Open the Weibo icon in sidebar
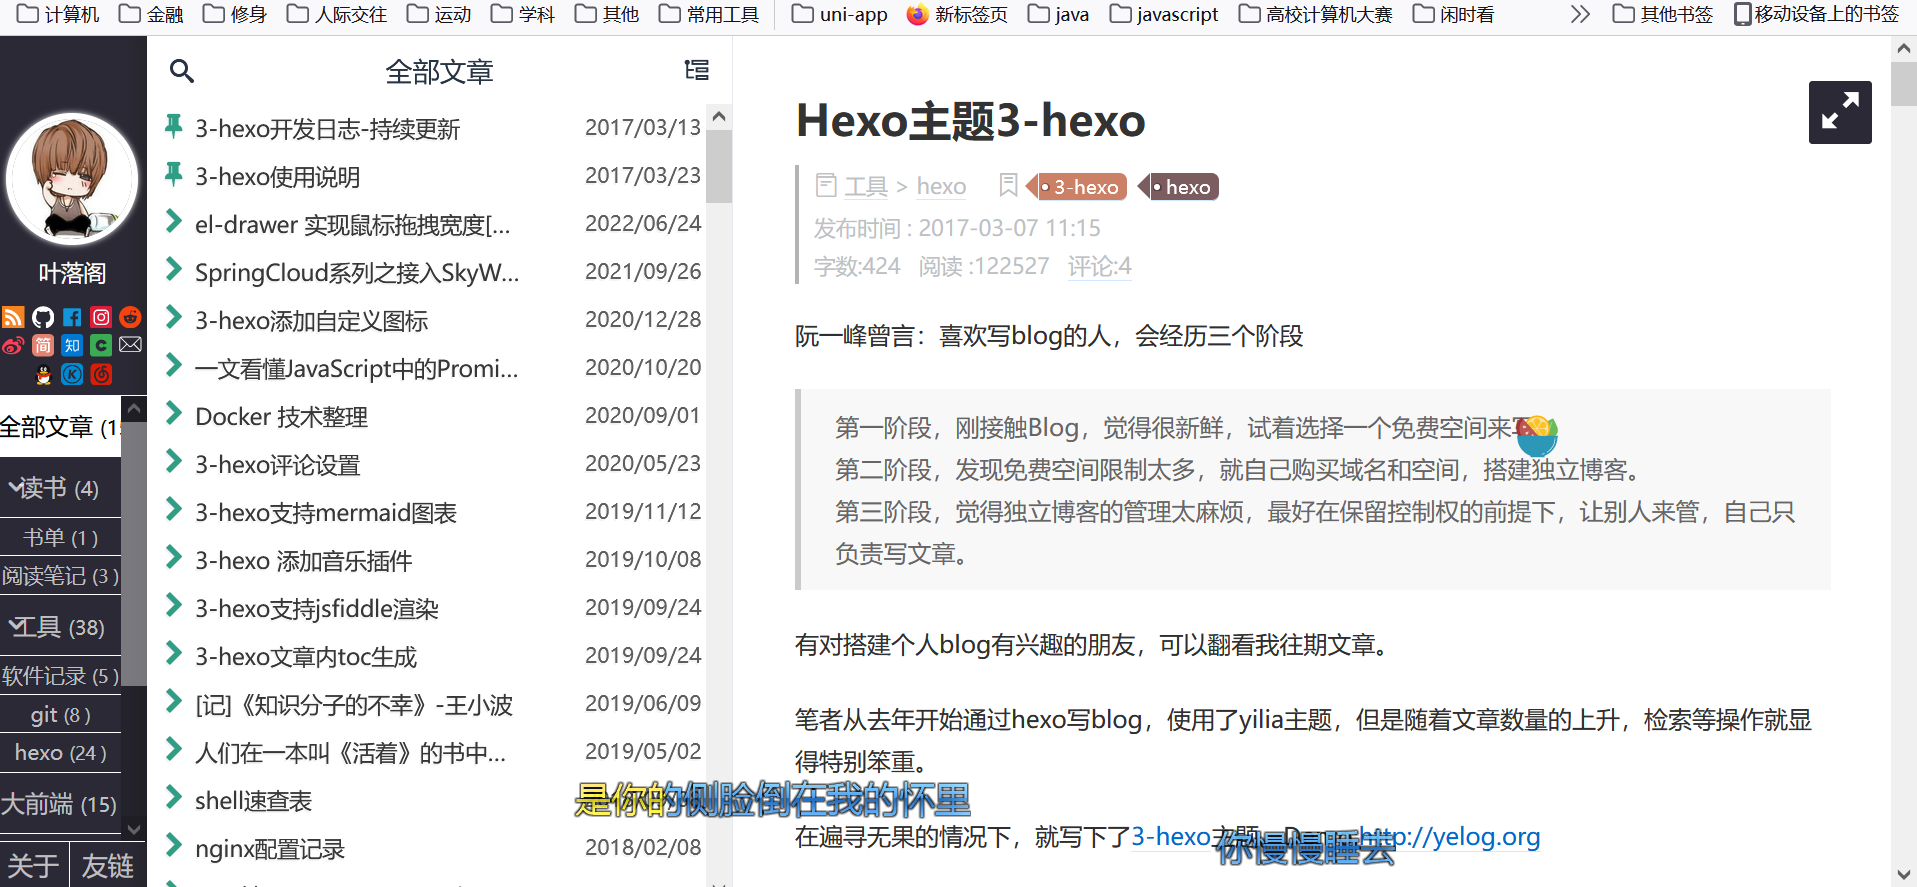1917x887 pixels. pos(13,346)
